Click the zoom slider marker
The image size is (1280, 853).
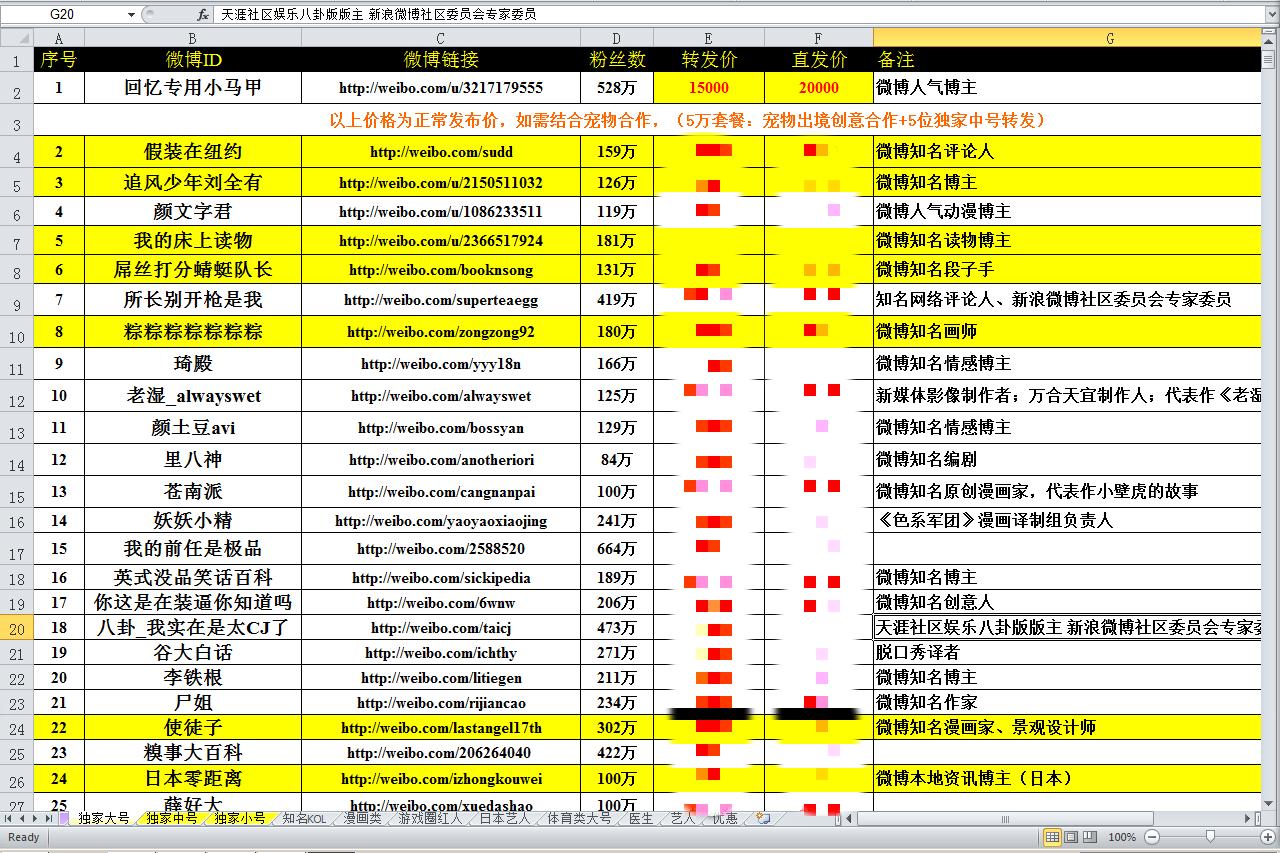tap(1210, 836)
